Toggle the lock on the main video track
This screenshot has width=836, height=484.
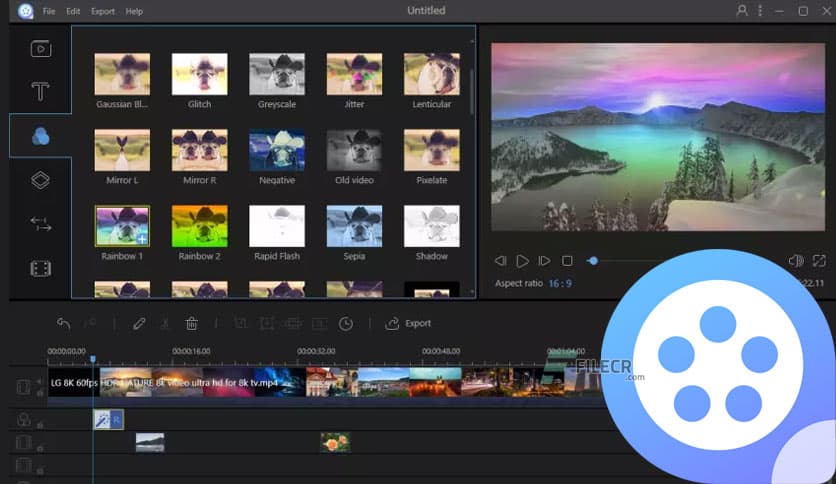tap(40, 393)
